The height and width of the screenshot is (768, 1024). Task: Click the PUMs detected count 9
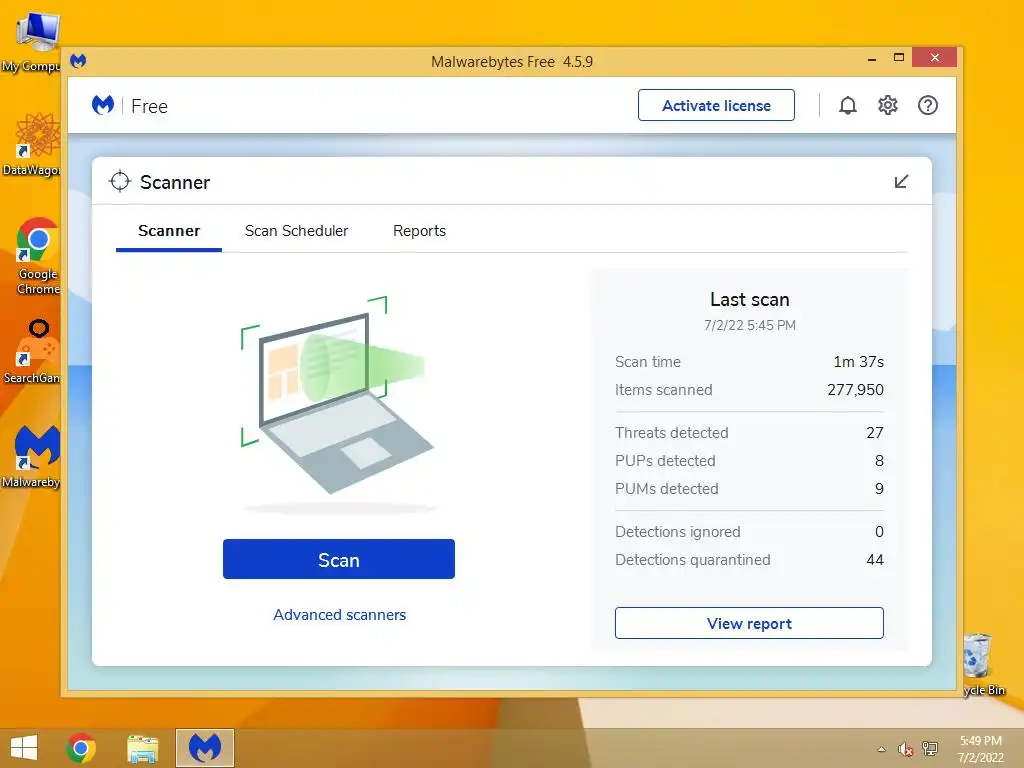879,488
